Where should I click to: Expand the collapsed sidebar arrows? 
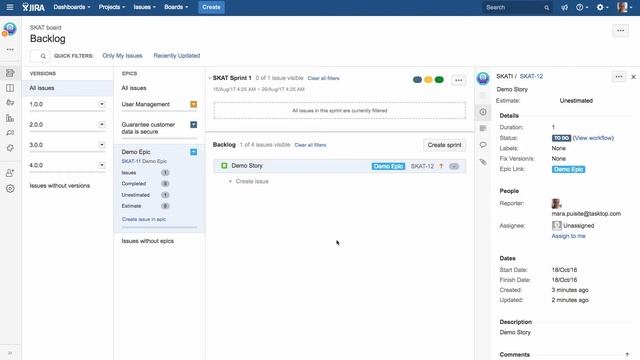point(10,353)
